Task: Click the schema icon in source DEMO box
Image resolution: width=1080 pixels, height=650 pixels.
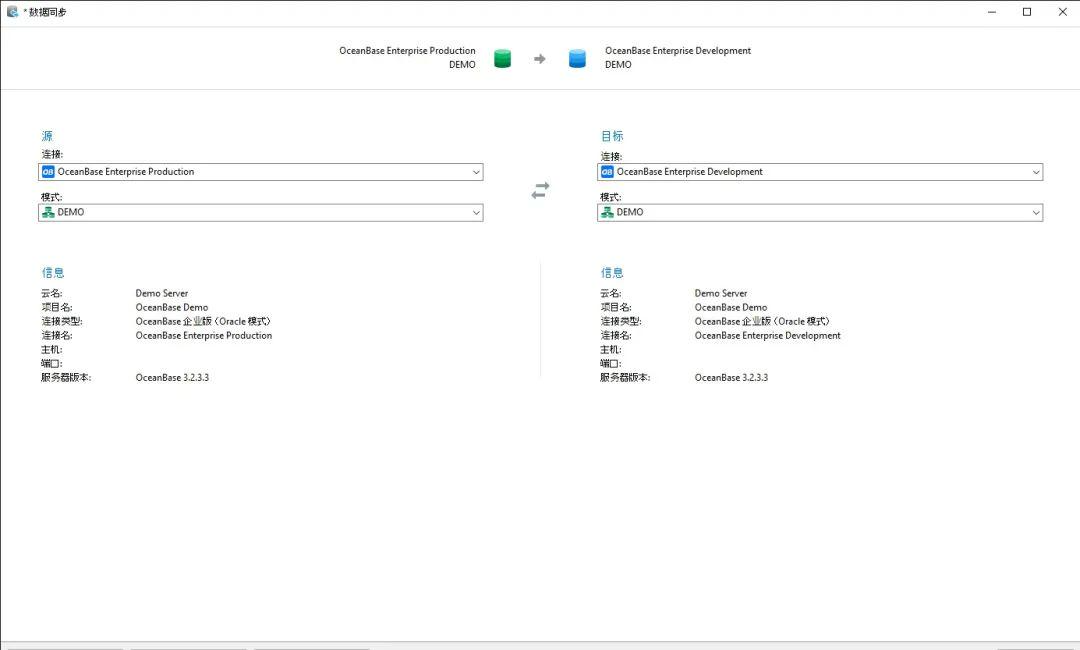Action: click(48, 213)
